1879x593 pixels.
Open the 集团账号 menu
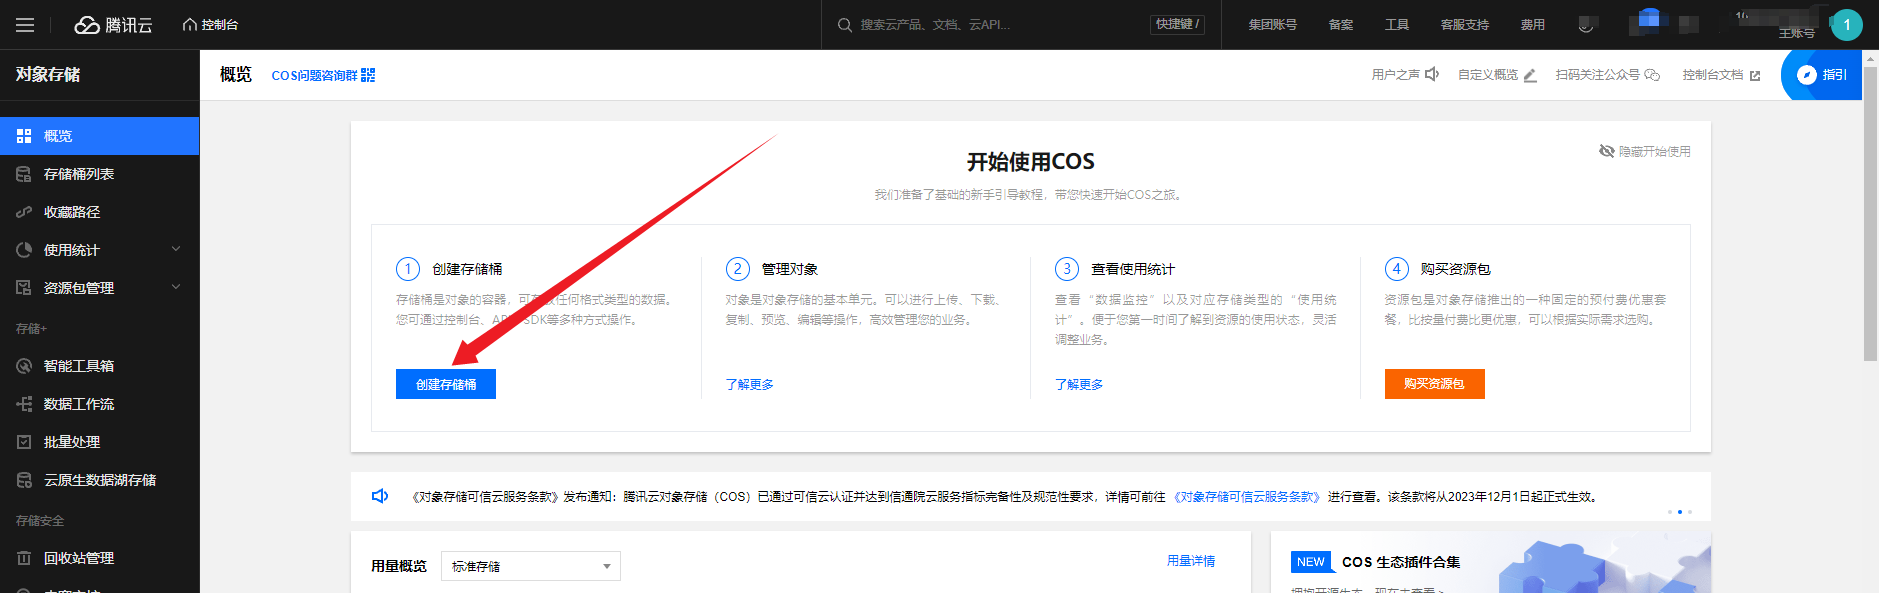(x=1272, y=25)
